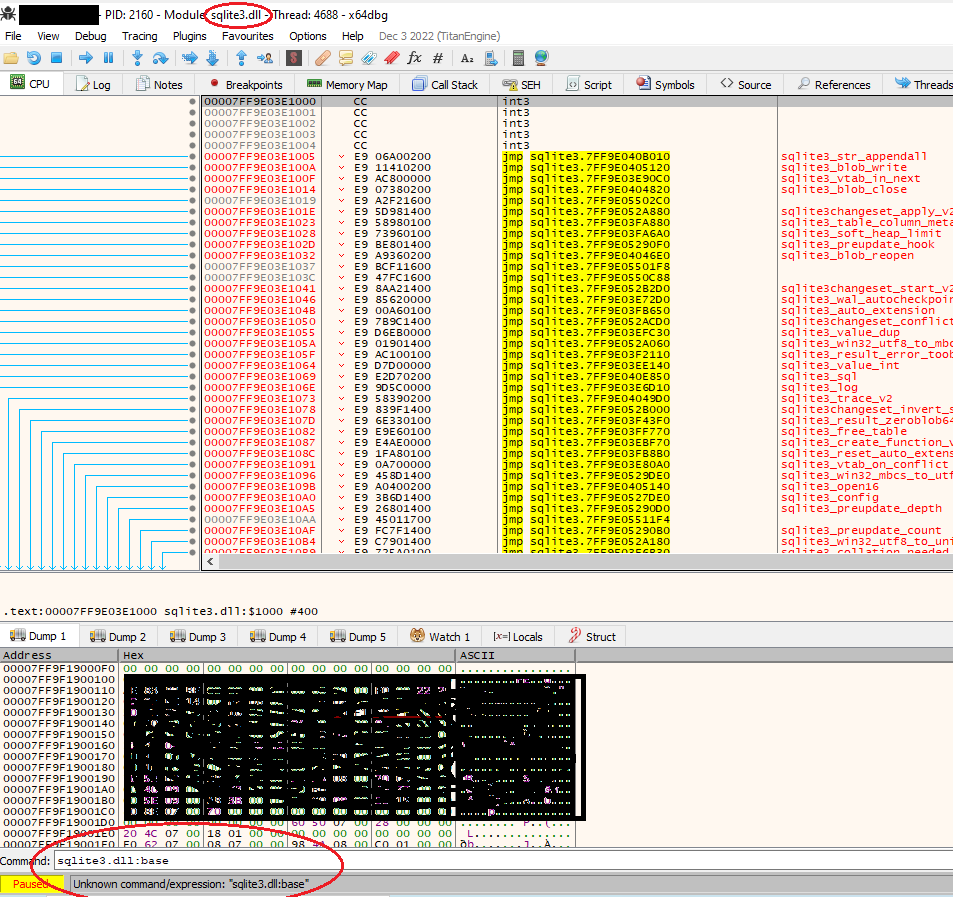953x897 pixels.
Task: Switch to the Log tab
Action: click(93, 84)
